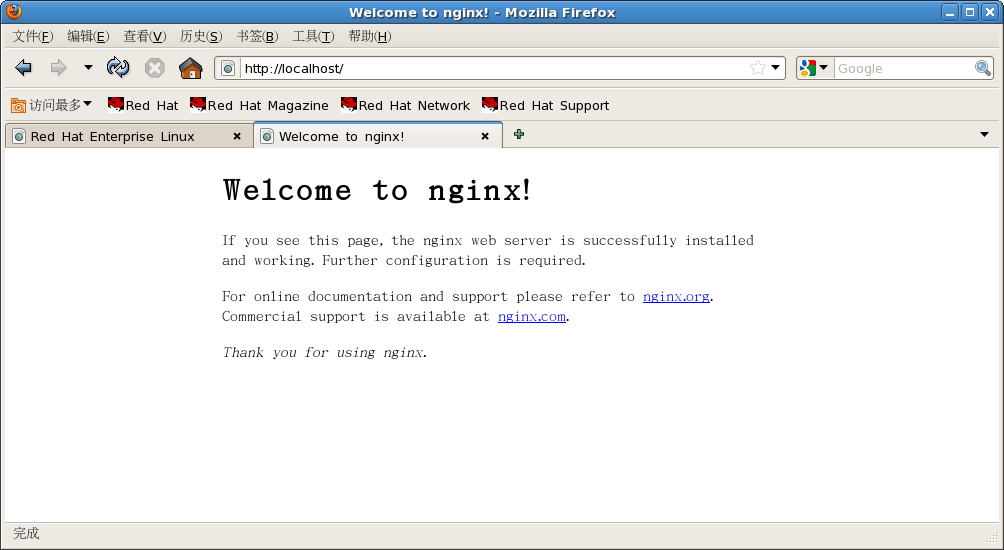1004x550 pixels.
Task: Bookmark this page with the star icon
Action: [757, 68]
